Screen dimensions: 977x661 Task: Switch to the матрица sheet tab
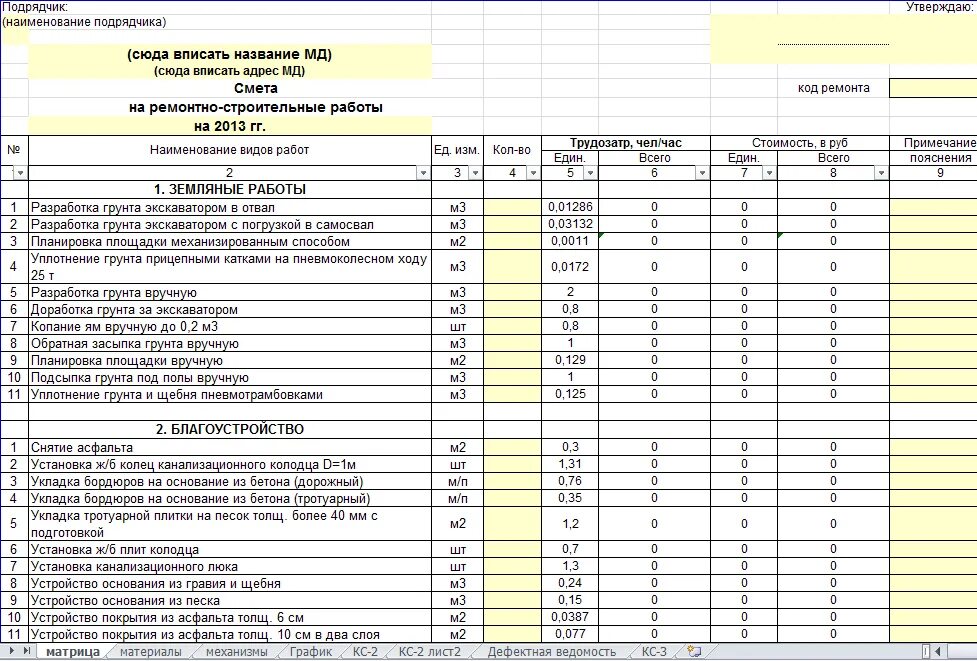72,652
